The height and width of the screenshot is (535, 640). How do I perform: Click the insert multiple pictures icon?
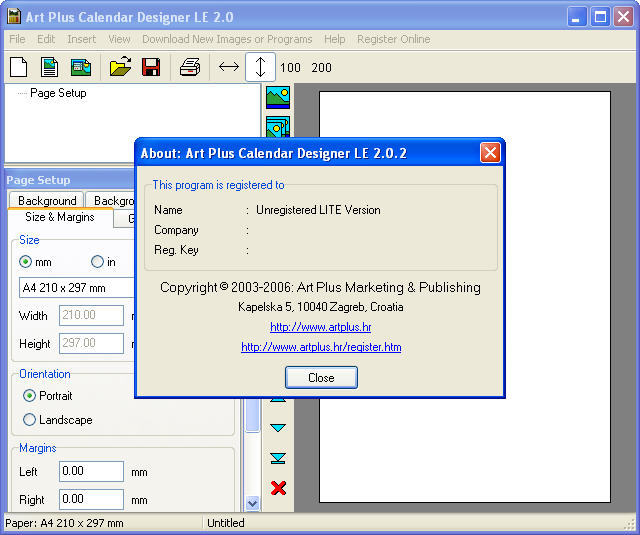pos(278,126)
